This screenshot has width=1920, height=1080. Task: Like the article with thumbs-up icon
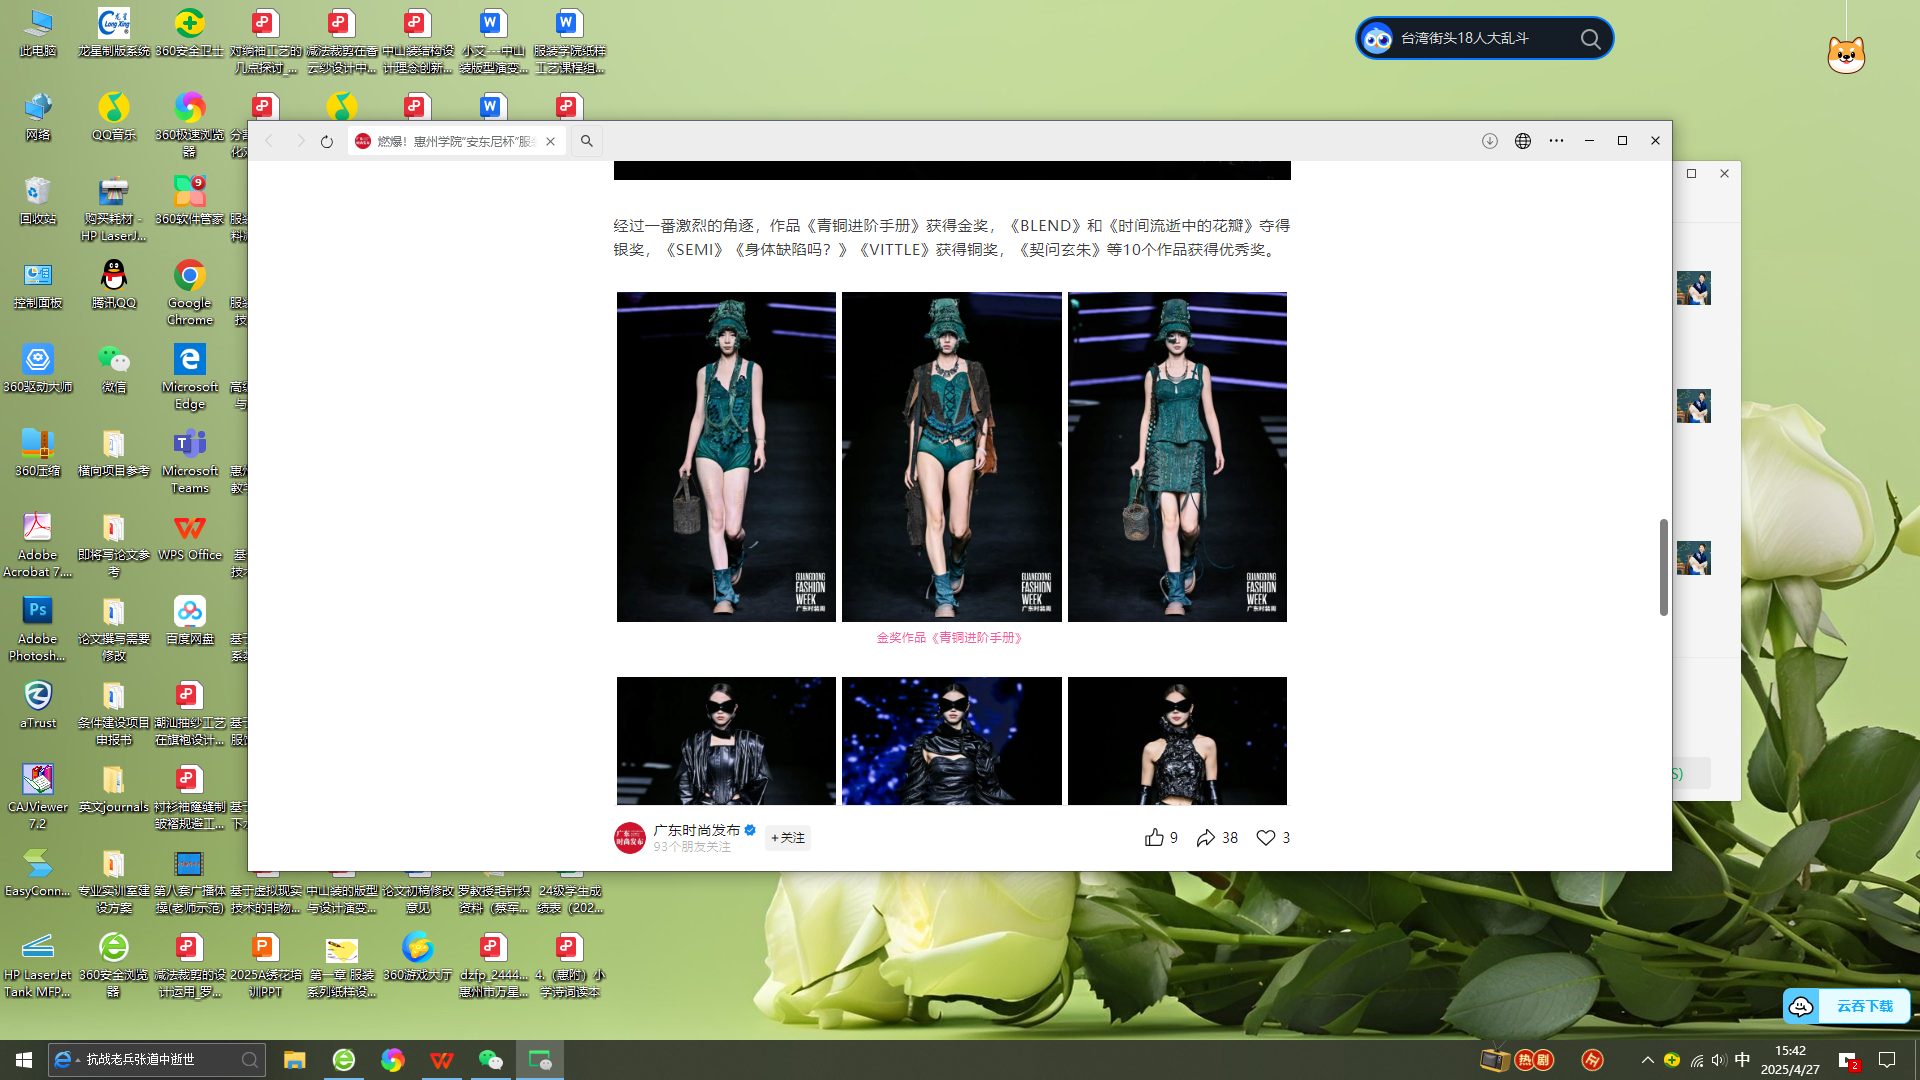click(x=1154, y=838)
